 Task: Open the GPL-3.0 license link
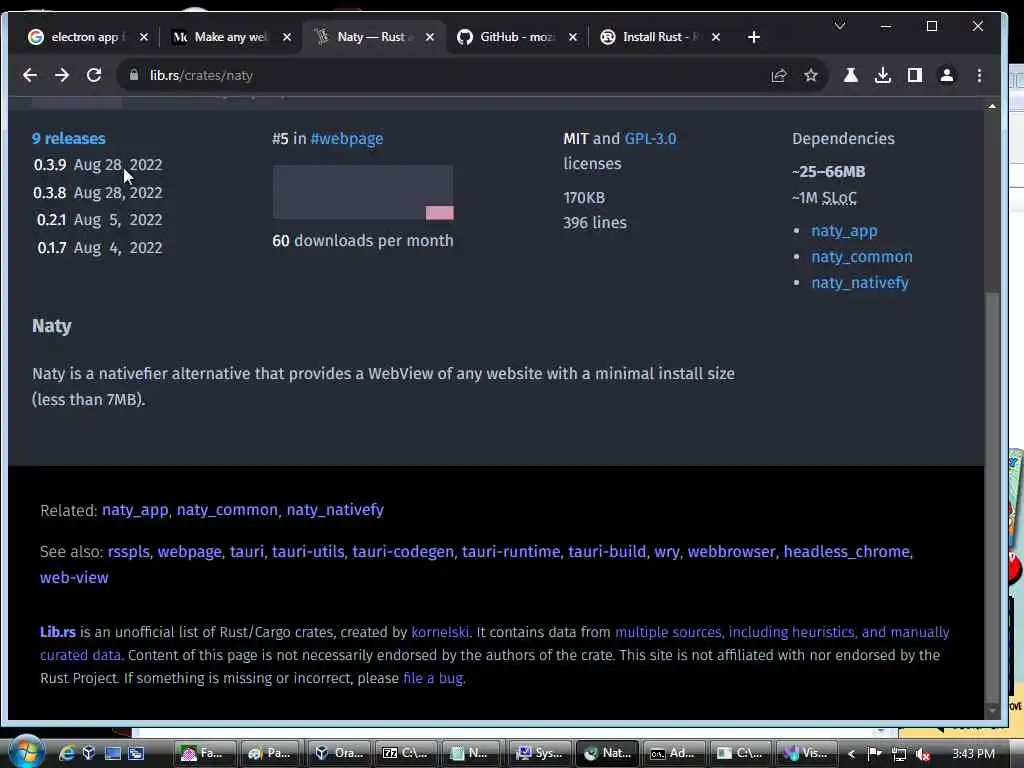(x=650, y=138)
